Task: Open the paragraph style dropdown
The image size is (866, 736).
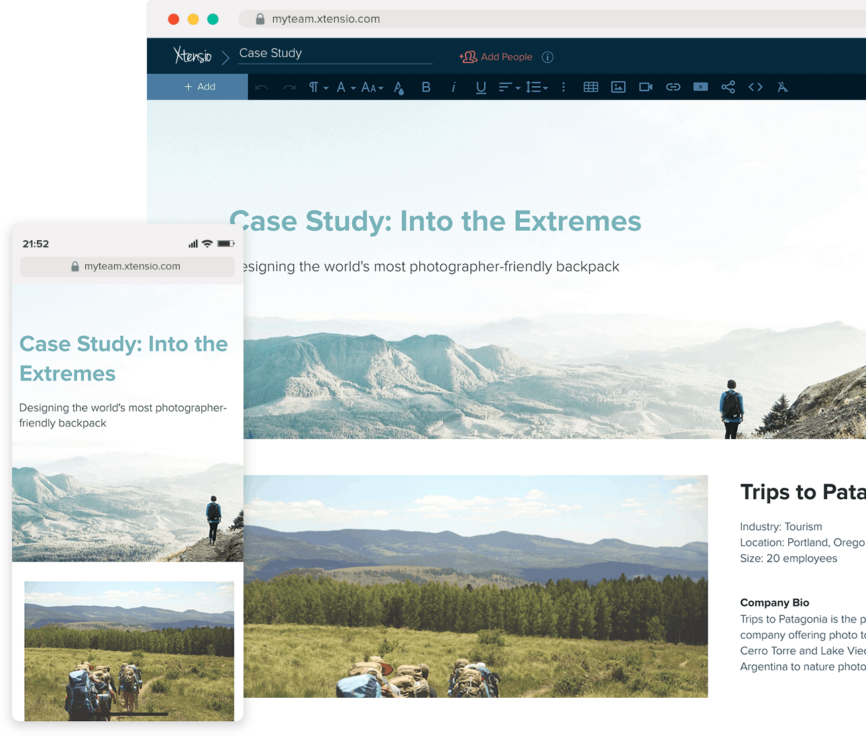Action: point(317,87)
